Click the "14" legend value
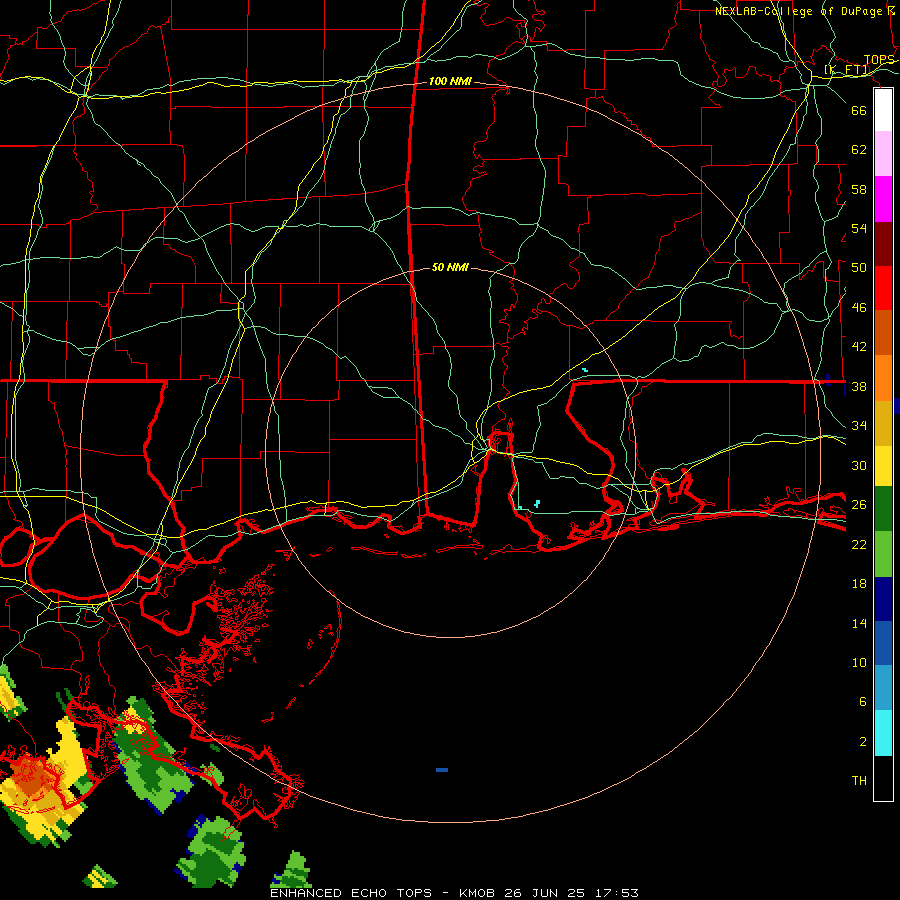The image size is (900, 900). [859, 623]
